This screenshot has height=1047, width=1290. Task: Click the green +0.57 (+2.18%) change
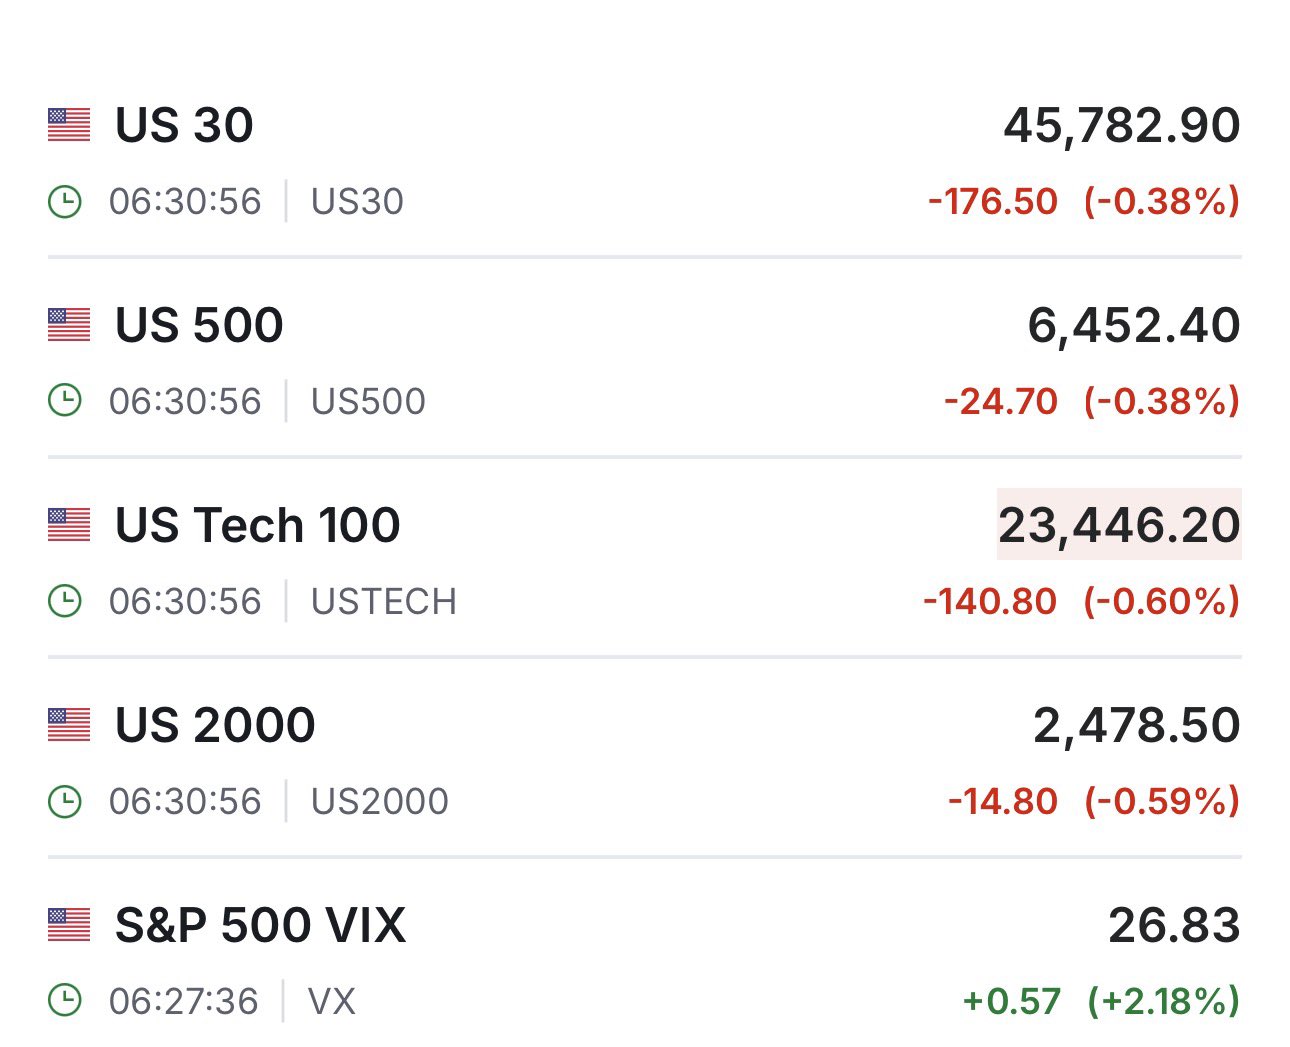[1100, 1000]
